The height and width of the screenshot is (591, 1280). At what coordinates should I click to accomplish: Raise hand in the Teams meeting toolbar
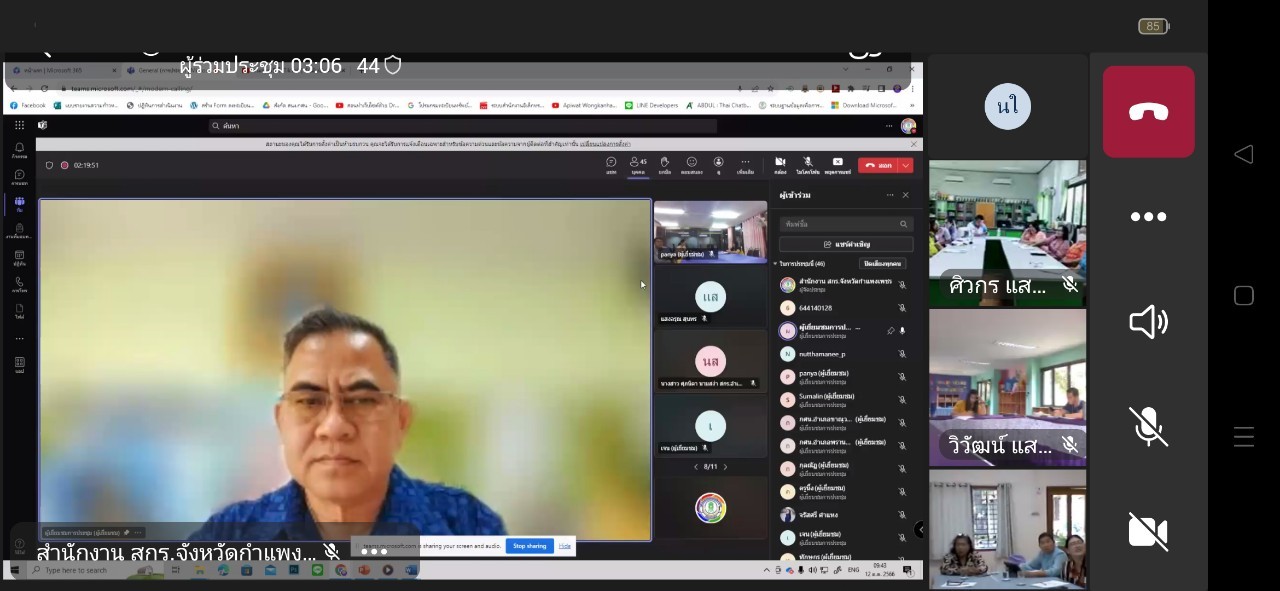click(x=664, y=164)
